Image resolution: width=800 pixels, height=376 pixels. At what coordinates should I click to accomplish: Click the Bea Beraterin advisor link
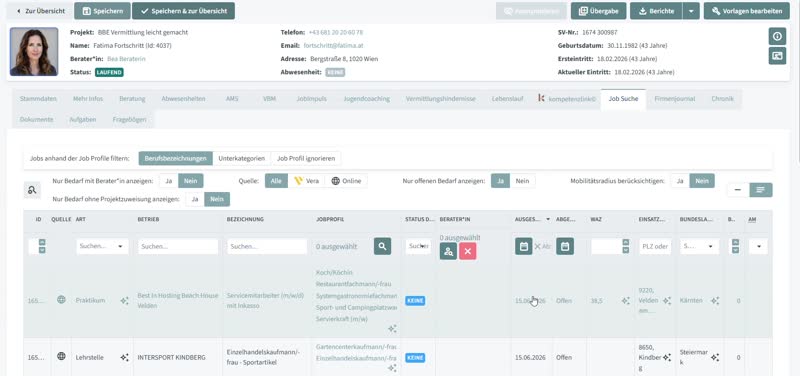coord(126,59)
